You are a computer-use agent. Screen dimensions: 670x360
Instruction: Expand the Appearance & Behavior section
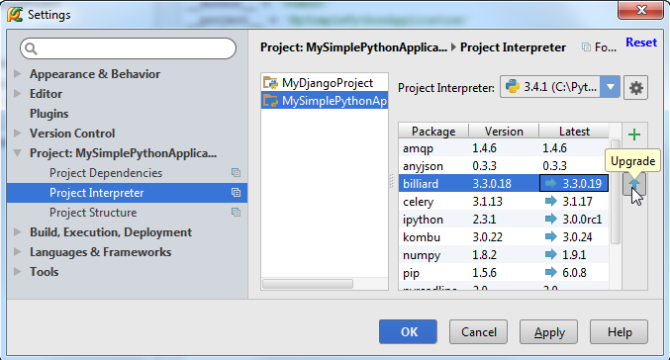(x=18, y=74)
